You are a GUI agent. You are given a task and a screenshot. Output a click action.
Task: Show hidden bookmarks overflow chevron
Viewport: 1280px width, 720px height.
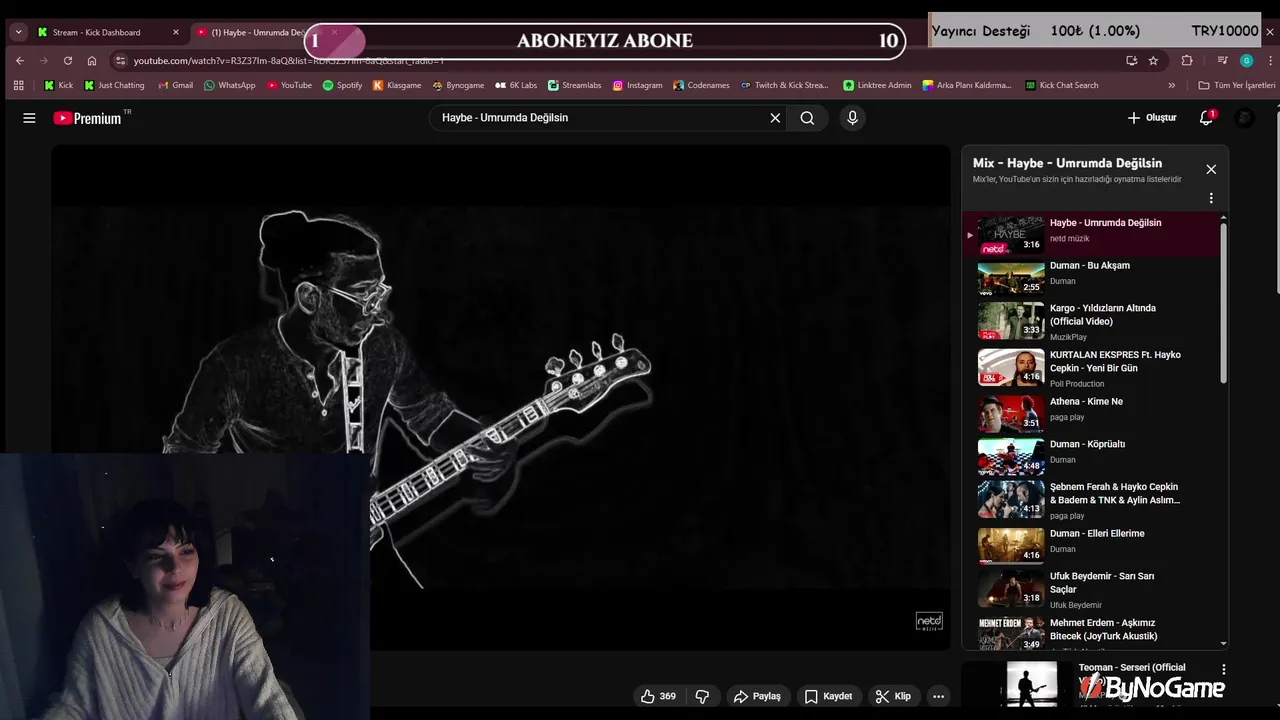pyautogui.click(x=1172, y=85)
